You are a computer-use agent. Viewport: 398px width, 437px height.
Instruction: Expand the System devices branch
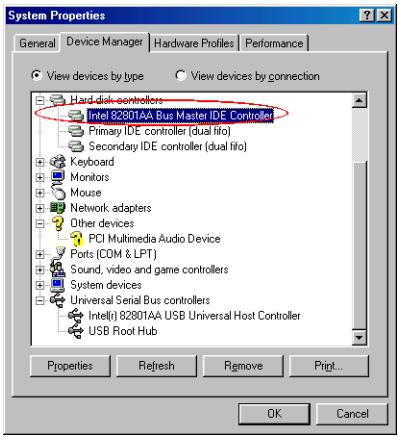(x=40, y=285)
